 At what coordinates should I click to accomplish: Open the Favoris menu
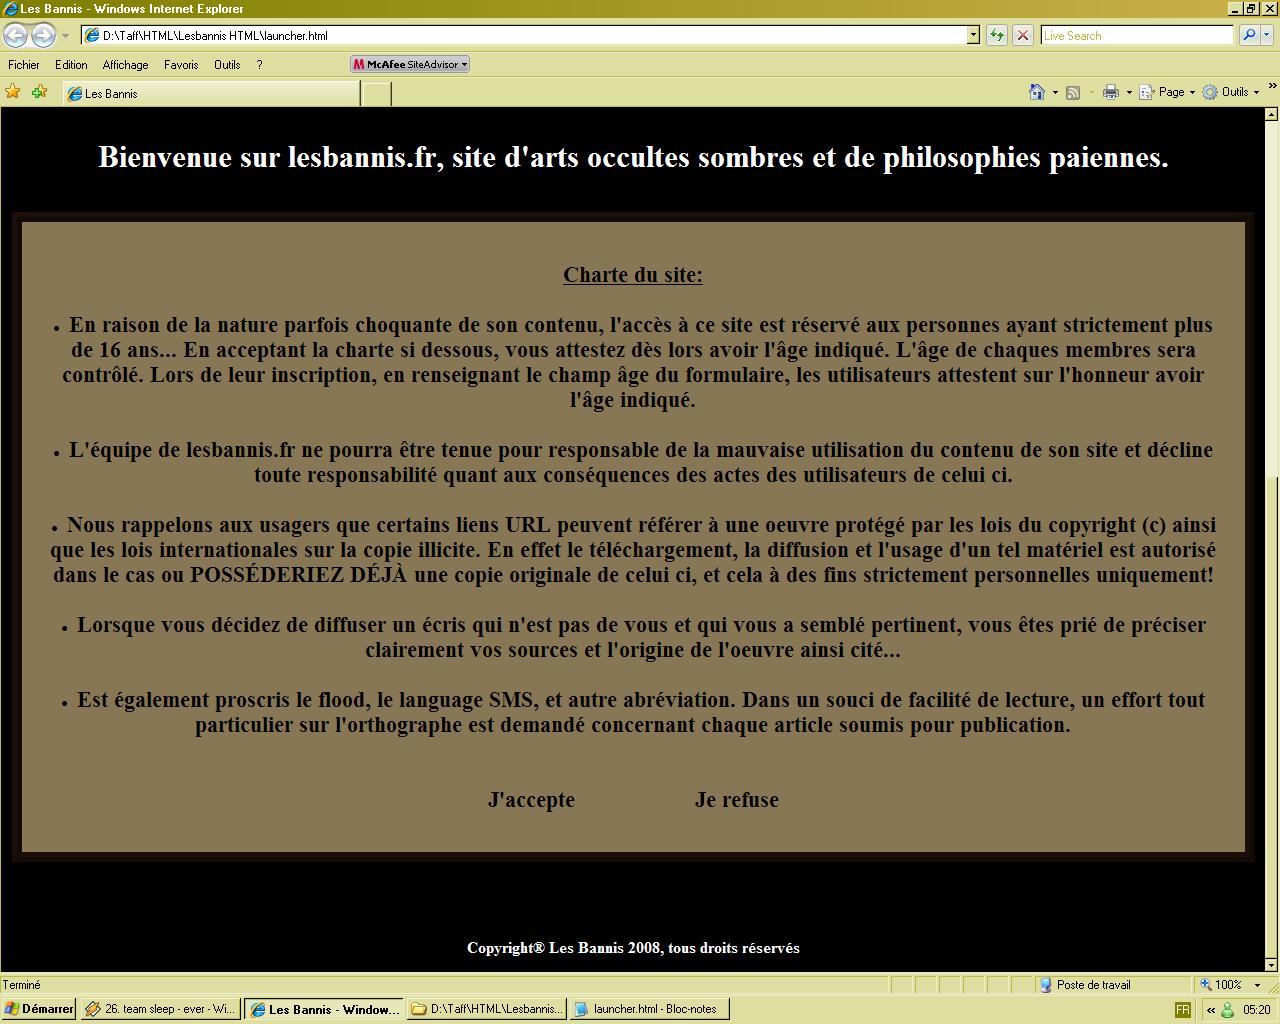[181, 64]
